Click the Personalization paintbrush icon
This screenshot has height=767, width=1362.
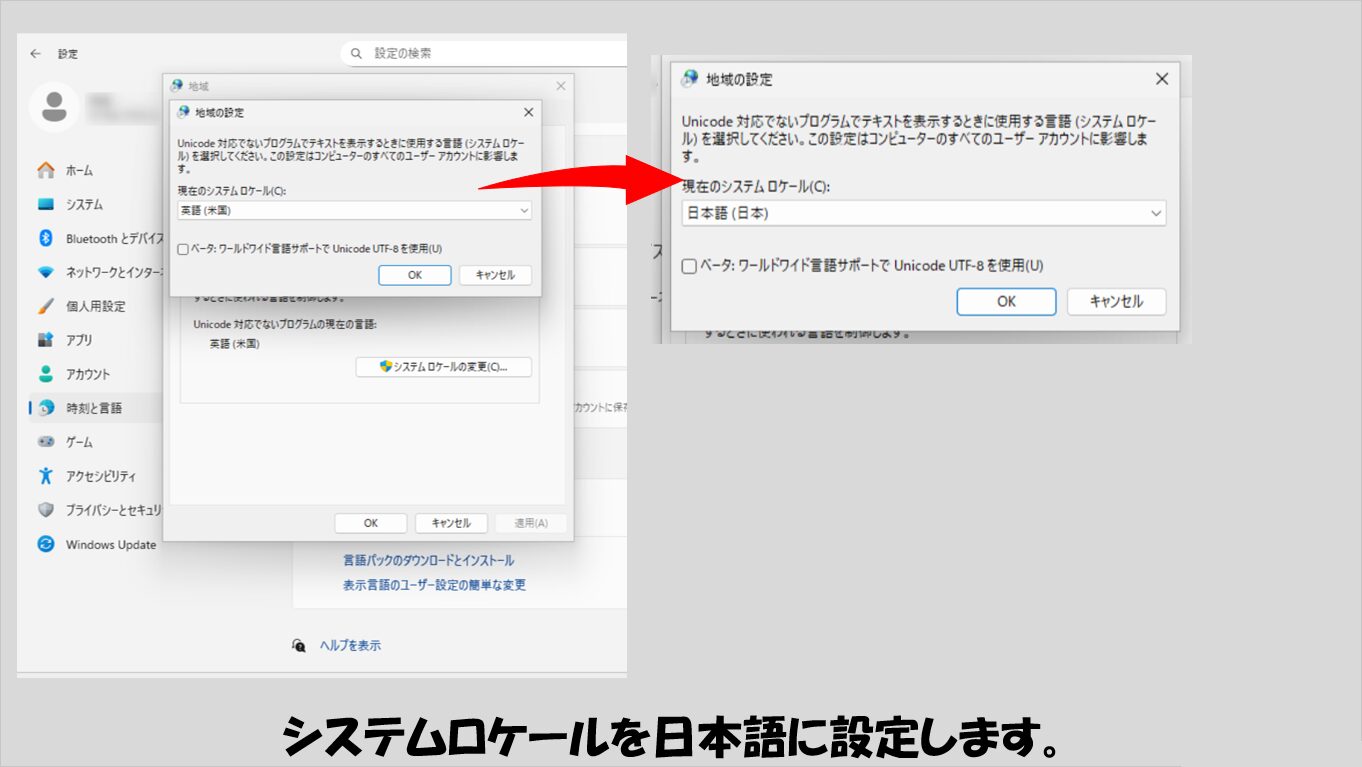pyautogui.click(x=46, y=306)
